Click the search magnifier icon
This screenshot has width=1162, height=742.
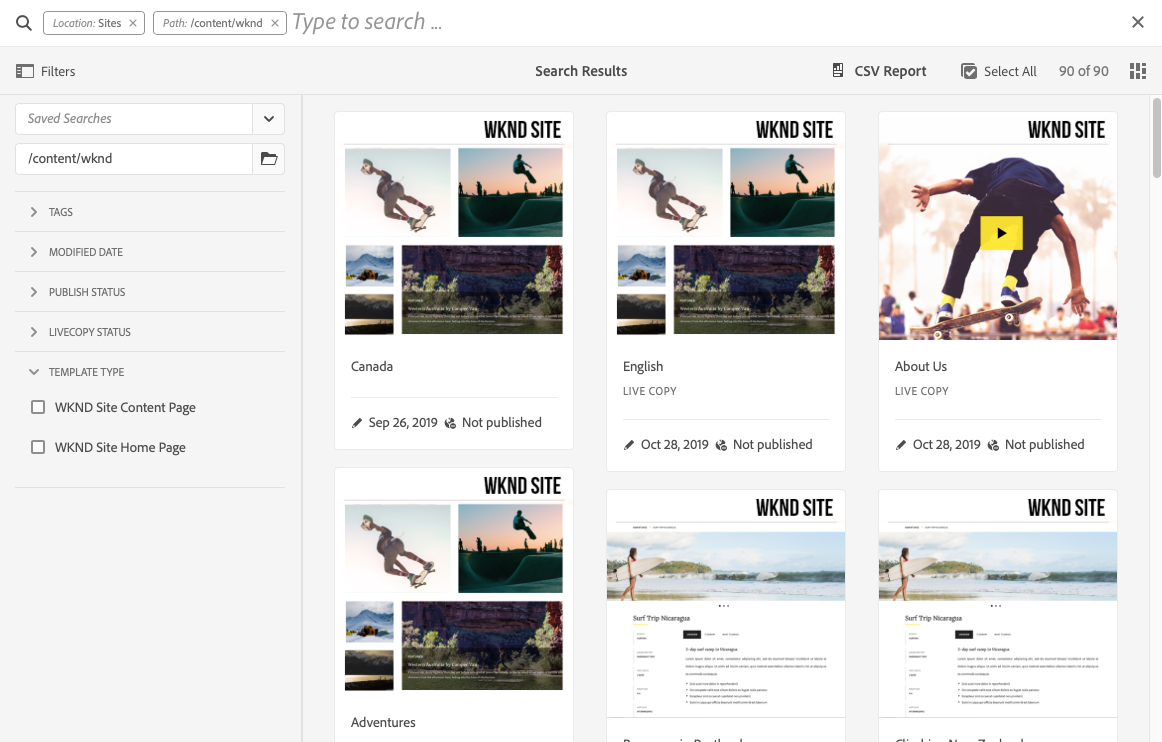pos(24,23)
